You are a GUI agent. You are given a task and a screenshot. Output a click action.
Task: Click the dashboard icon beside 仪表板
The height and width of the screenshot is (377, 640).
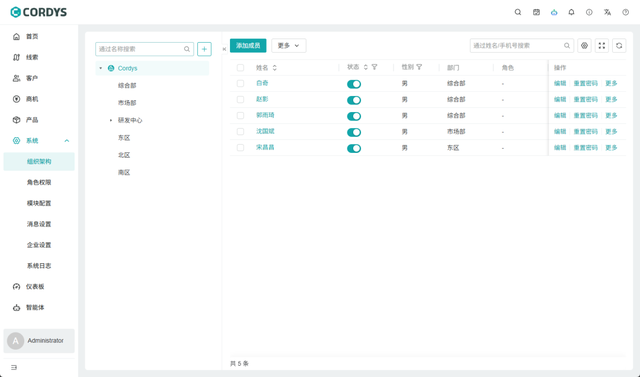click(x=16, y=287)
